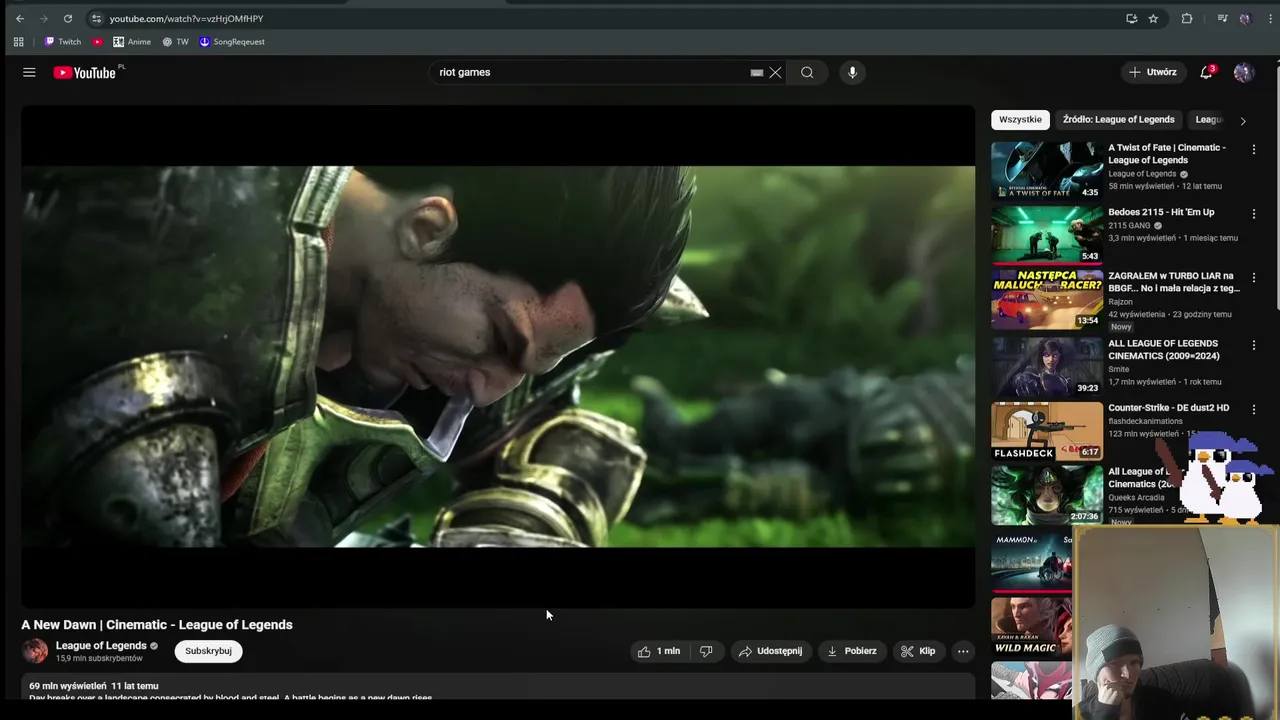This screenshot has width=1280, height=720.
Task: Bookmark this page with the star icon
Action: coord(1153,18)
